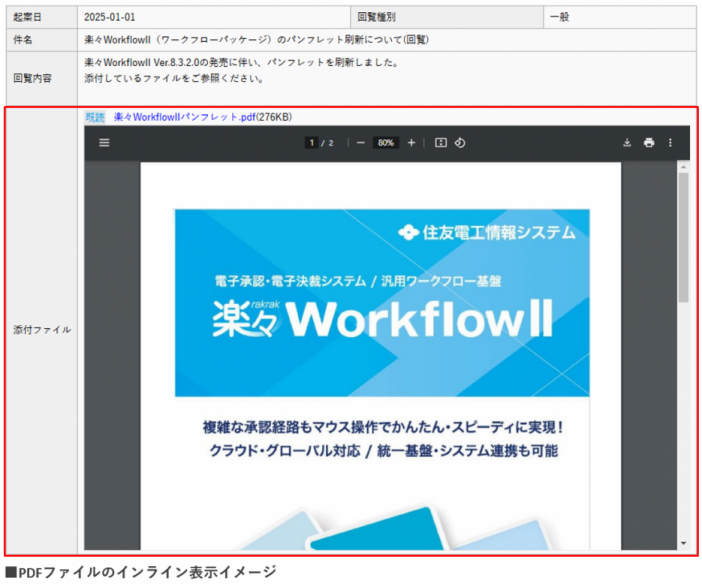Click the page number input field
Screen dimensions: 702x584
click(x=311, y=143)
